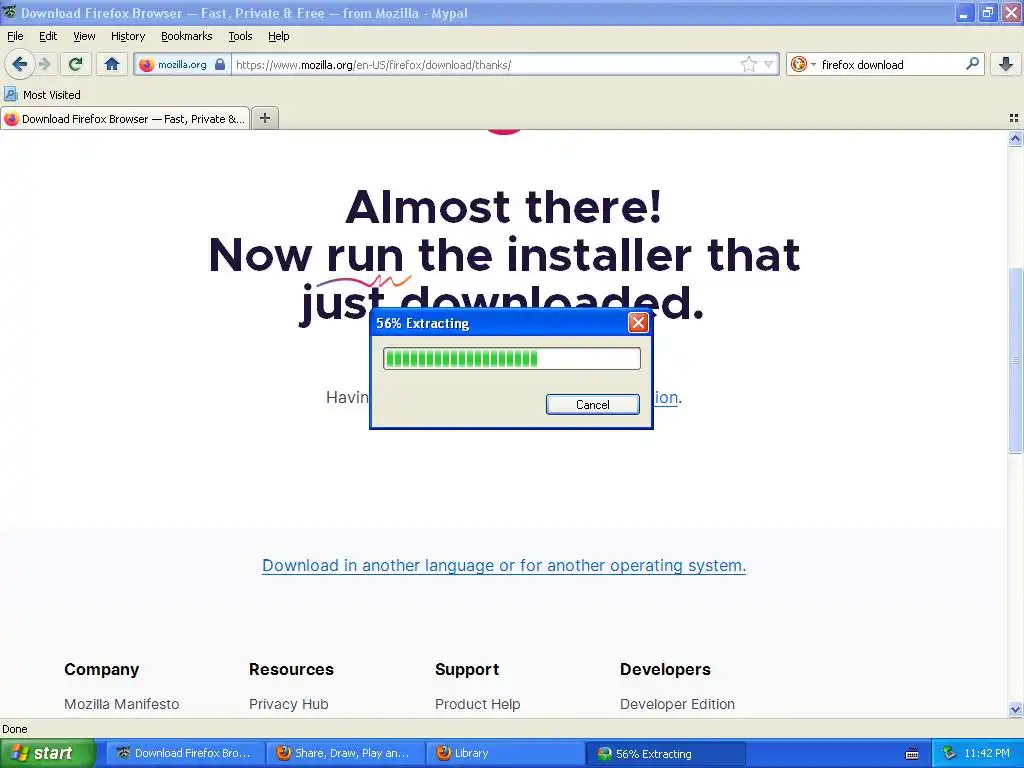Reload the page with the refresh icon
The image size is (1024, 768).
pyautogui.click(x=76, y=64)
